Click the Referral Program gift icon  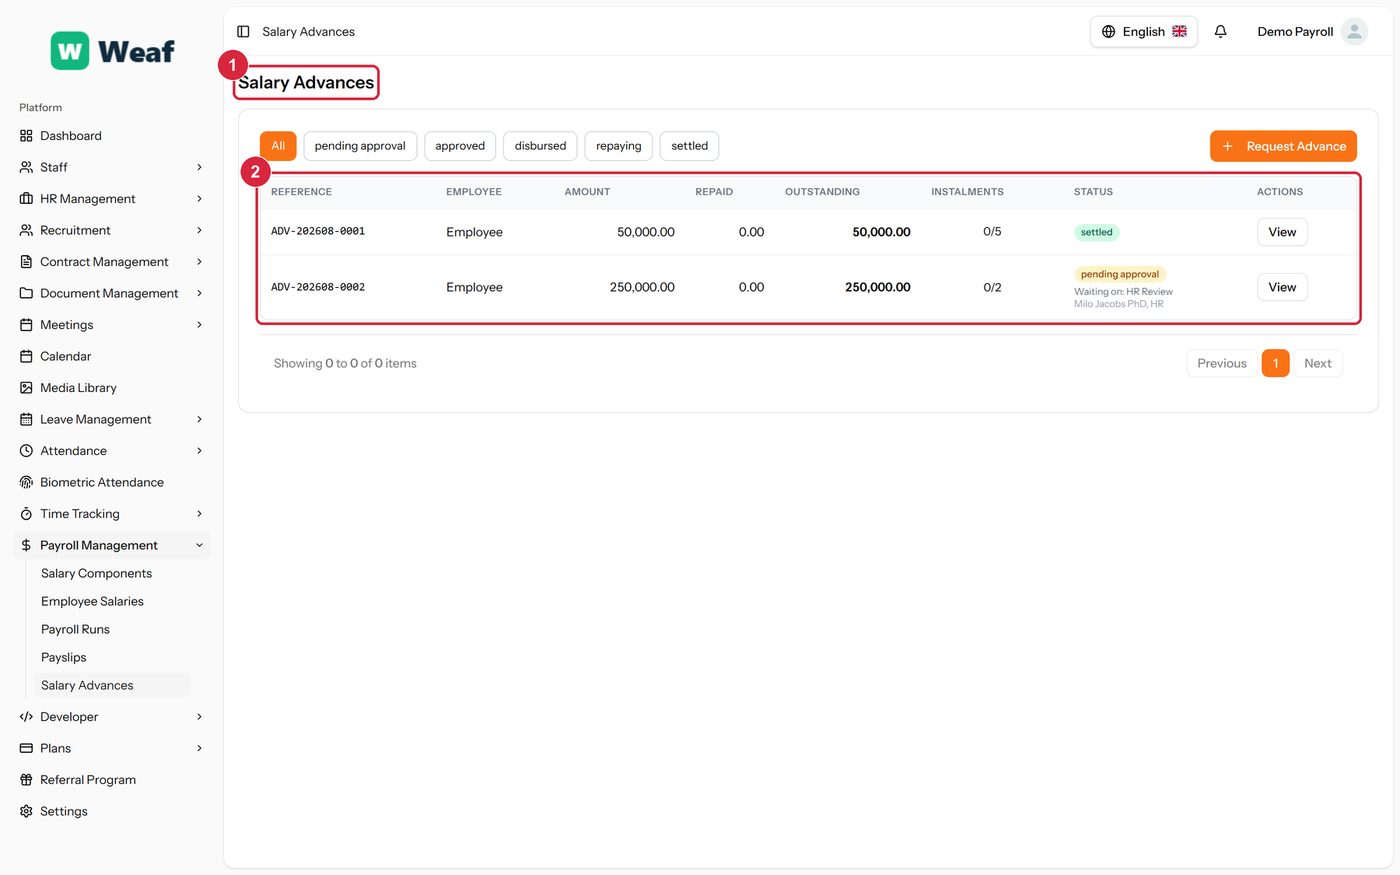[x=26, y=780]
